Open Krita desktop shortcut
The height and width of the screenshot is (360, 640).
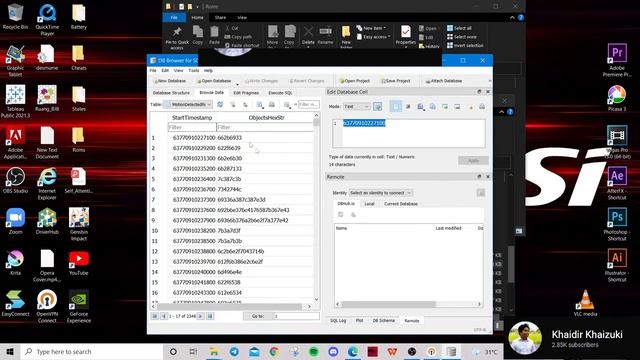click(x=15, y=262)
